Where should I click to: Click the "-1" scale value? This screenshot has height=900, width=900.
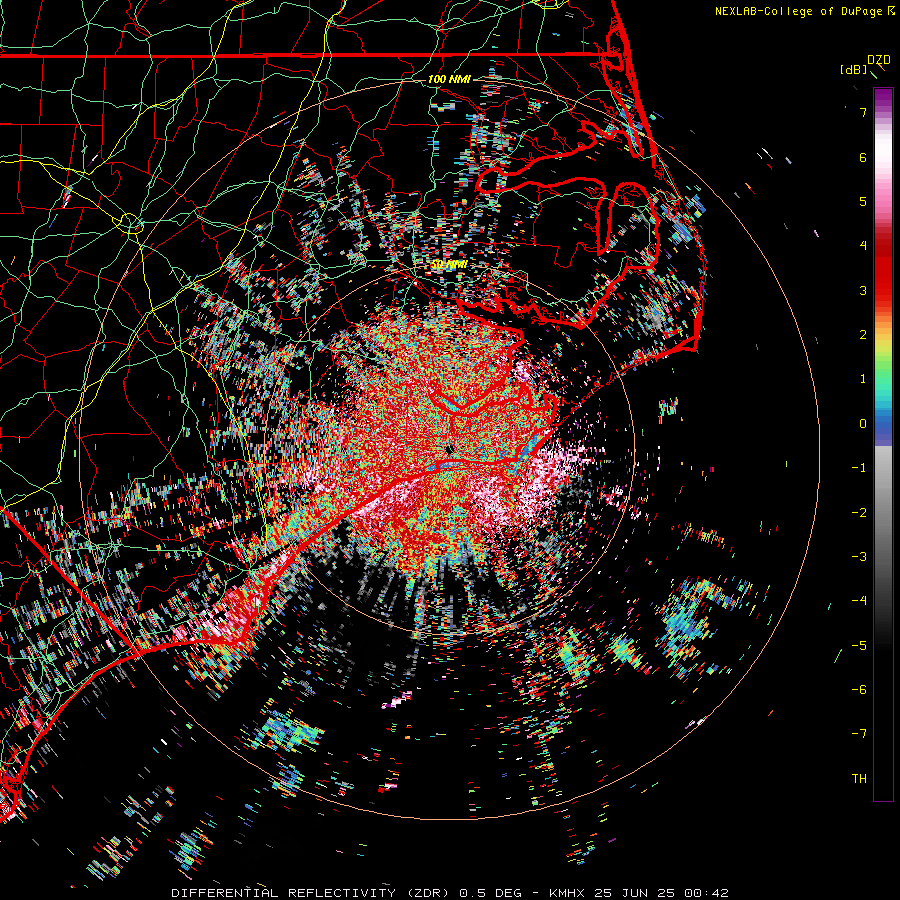click(859, 468)
